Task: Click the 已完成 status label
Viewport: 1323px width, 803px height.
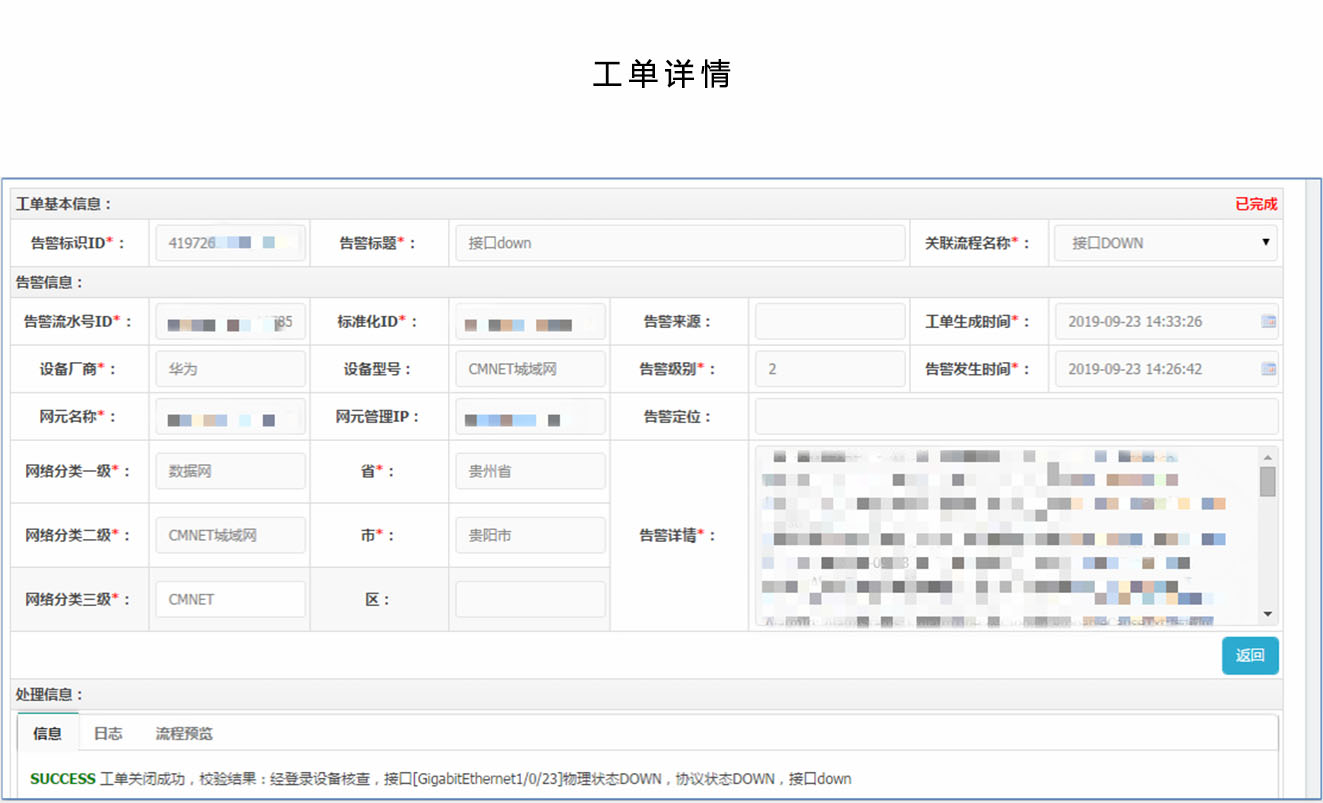Action: point(1256,204)
